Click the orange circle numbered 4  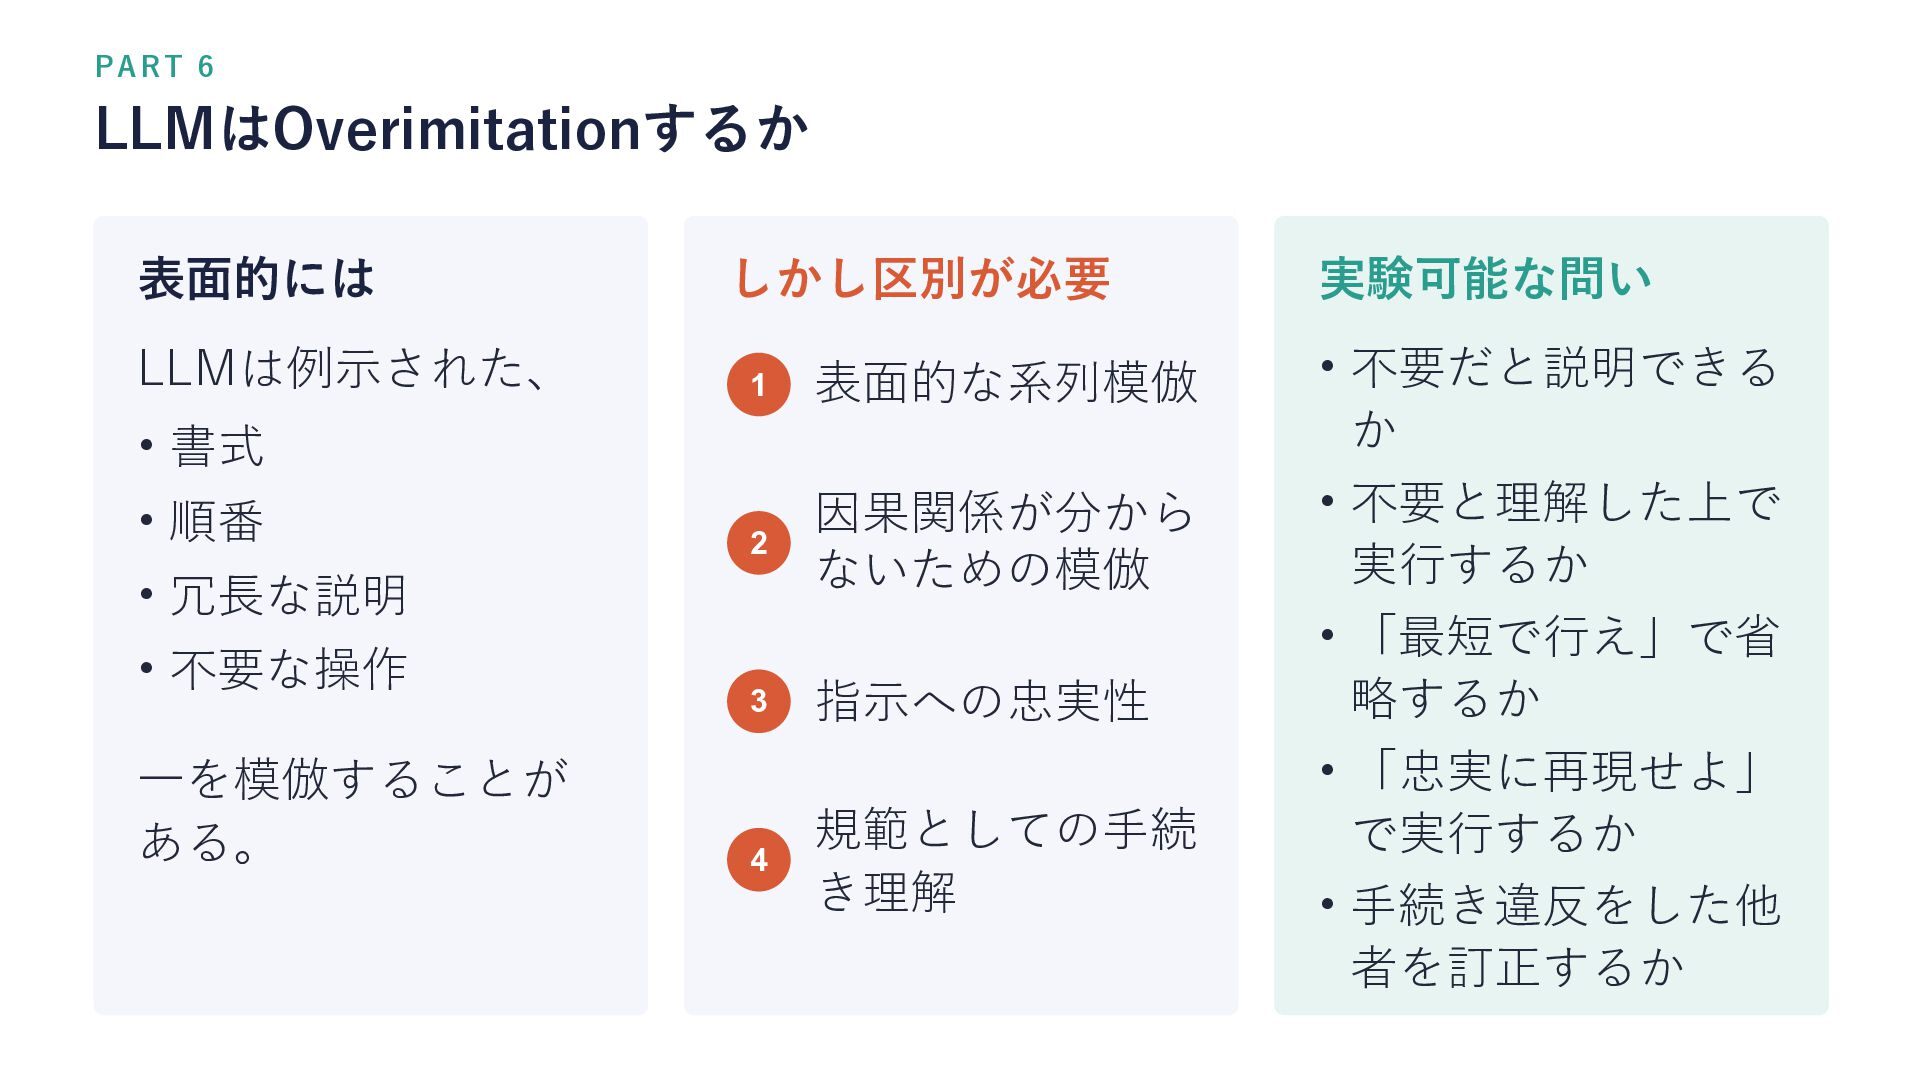[x=758, y=859]
